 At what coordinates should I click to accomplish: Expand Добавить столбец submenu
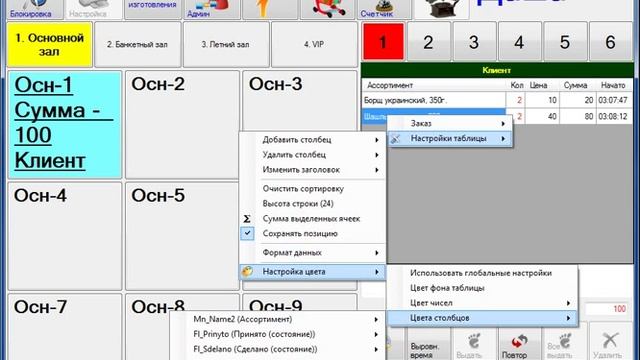click(313, 140)
